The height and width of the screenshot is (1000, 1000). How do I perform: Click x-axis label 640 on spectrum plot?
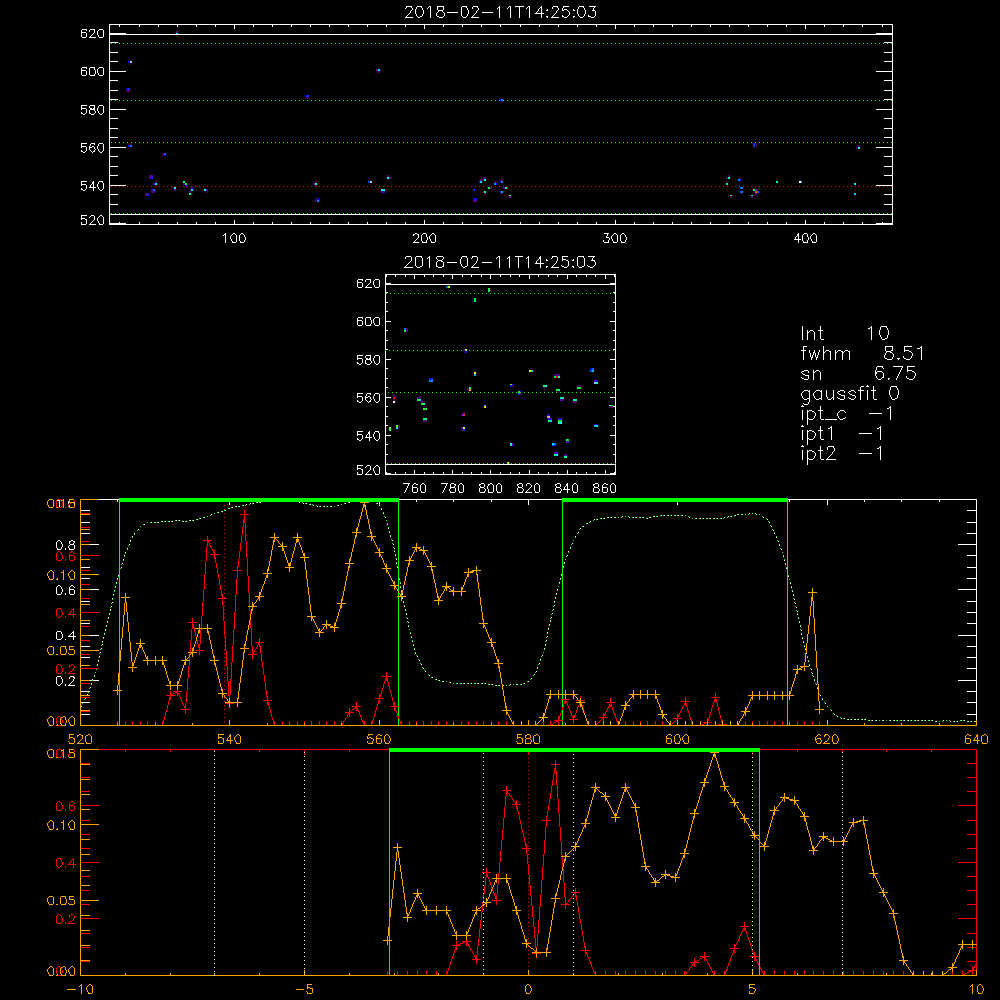[976, 739]
